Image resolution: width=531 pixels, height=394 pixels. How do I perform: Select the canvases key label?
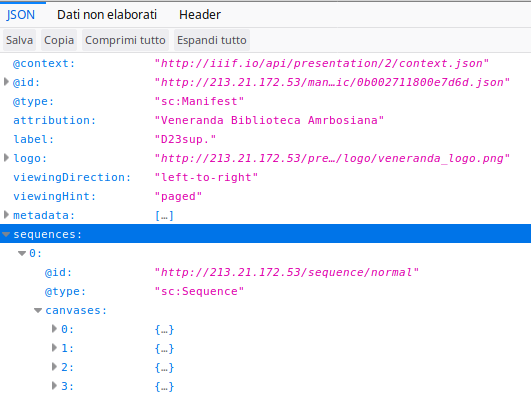76,310
